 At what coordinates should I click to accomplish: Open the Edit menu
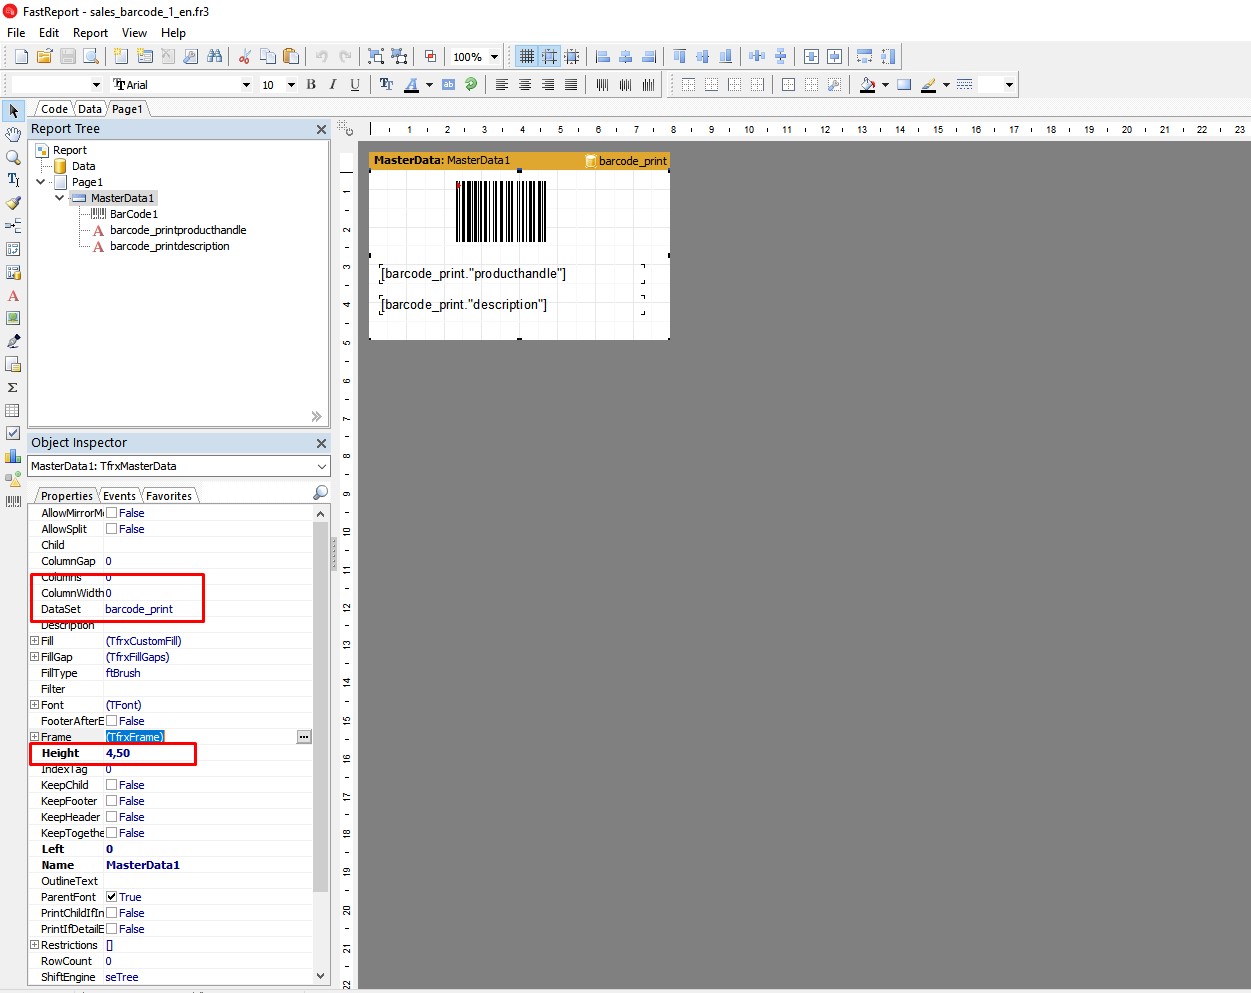(x=49, y=33)
